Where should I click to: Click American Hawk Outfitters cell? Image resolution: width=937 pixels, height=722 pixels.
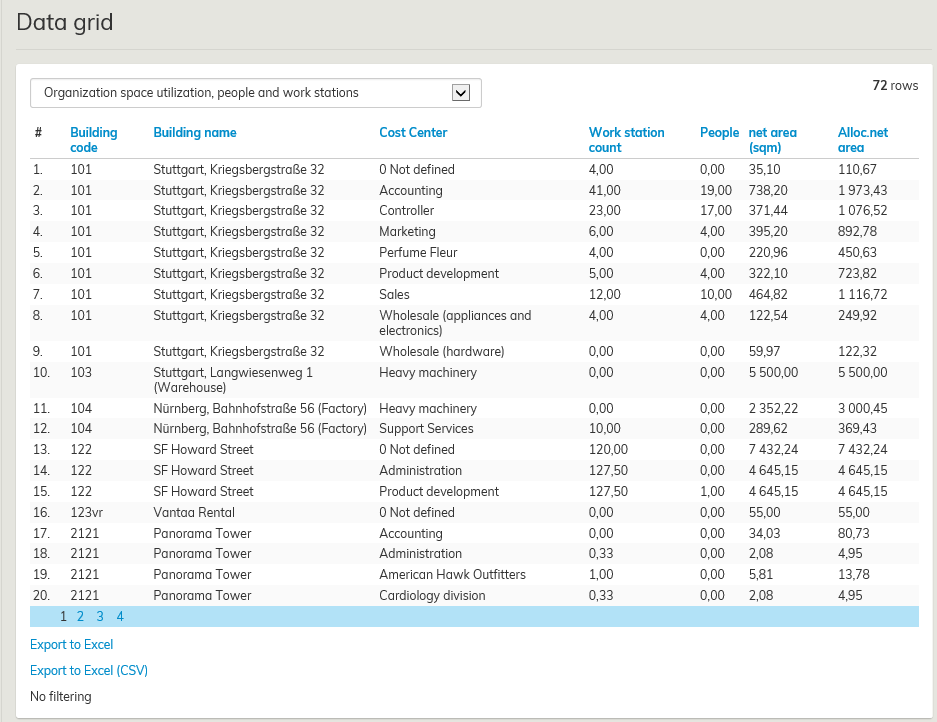point(452,574)
